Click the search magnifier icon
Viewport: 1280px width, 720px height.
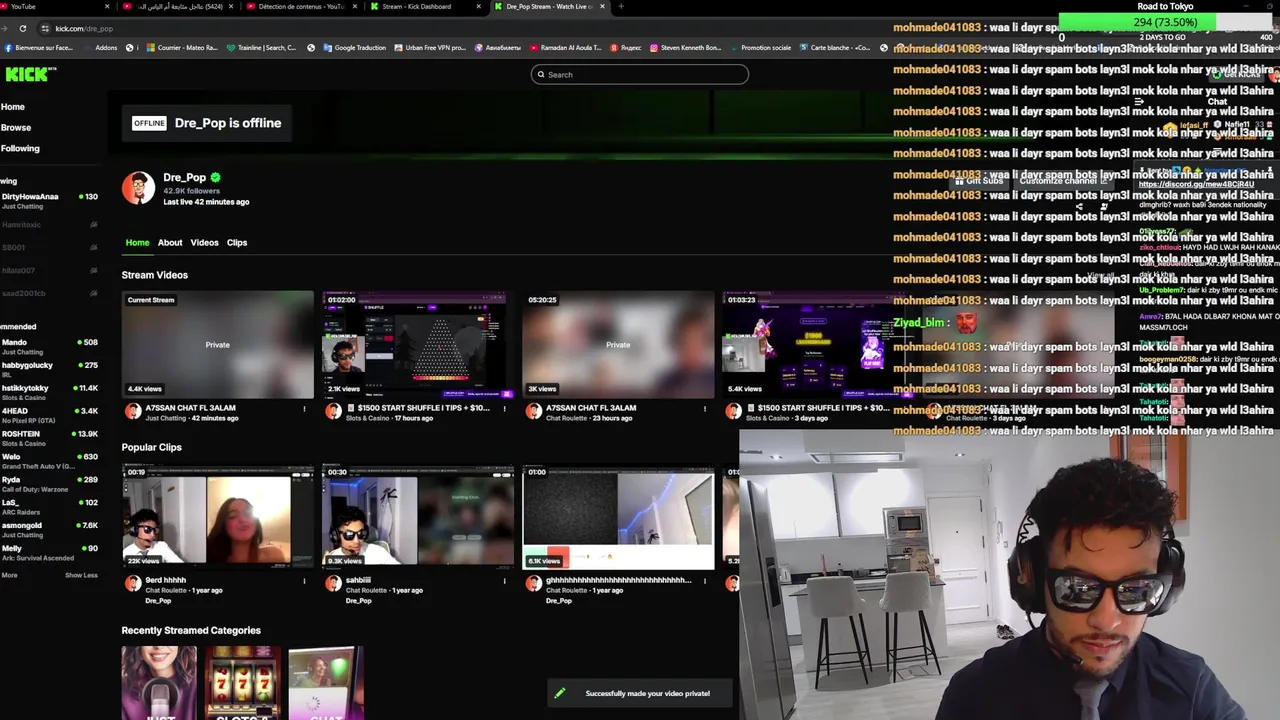pos(541,74)
